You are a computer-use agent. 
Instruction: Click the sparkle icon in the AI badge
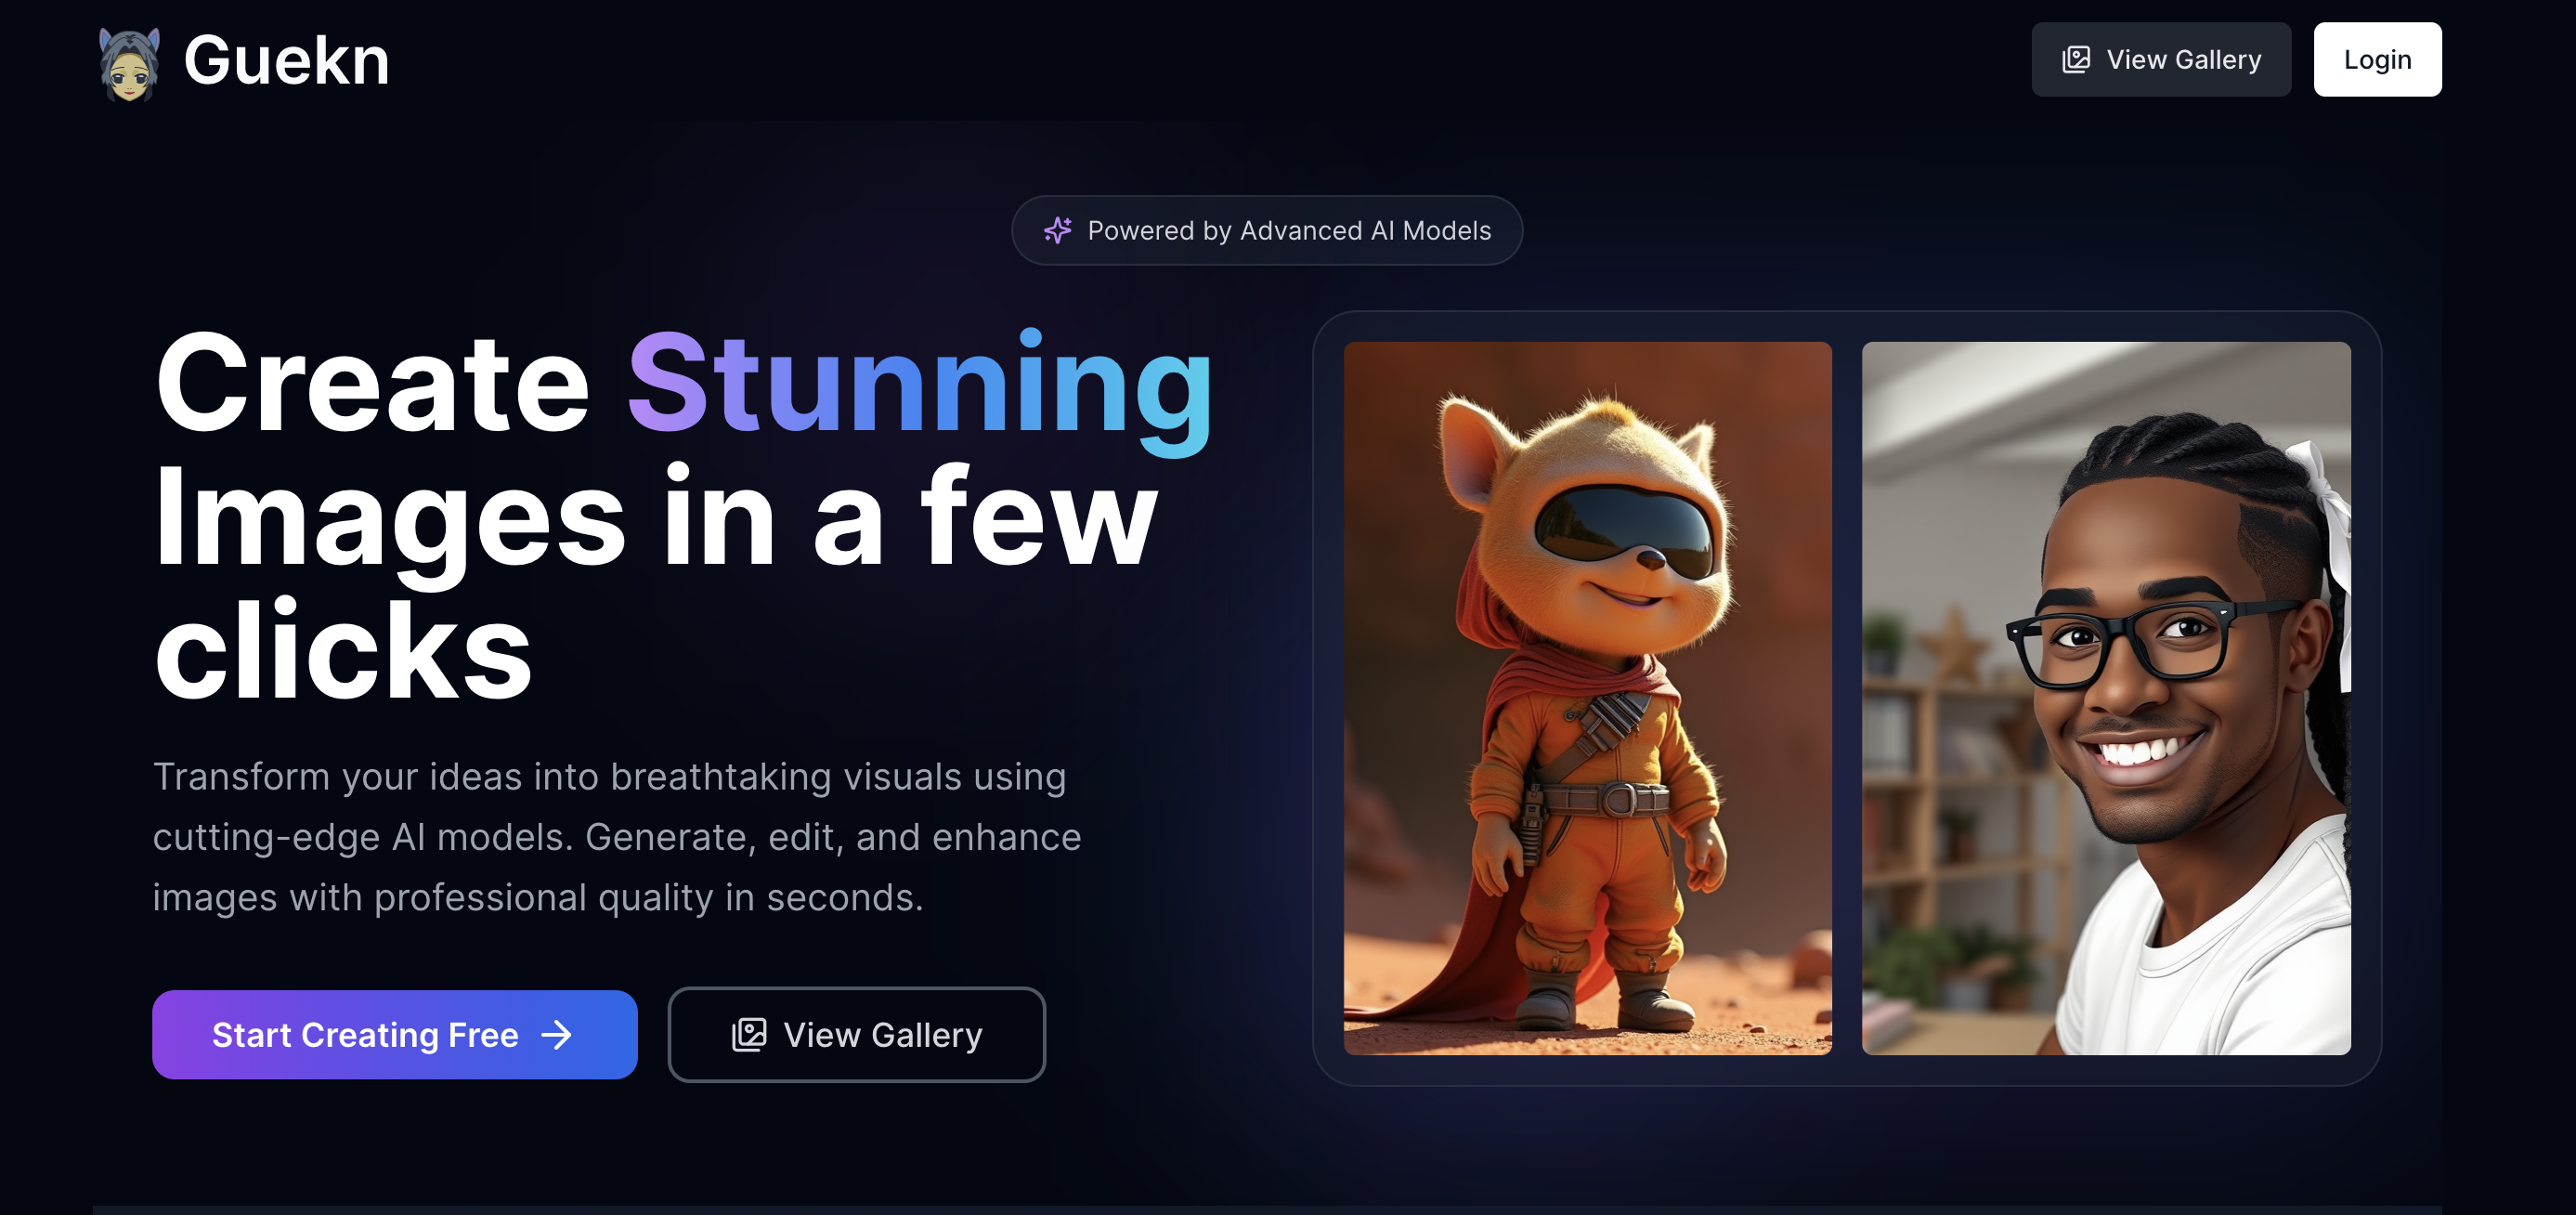(1057, 230)
